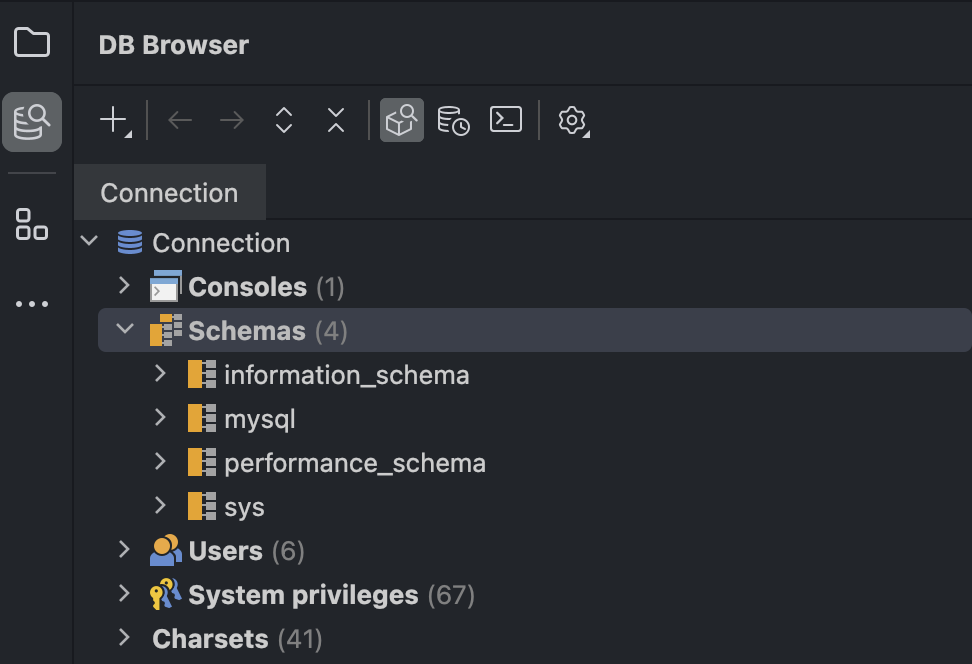This screenshot has height=664, width=972.
Task: Click the back navigation arrow
Action: pos(180,121)
